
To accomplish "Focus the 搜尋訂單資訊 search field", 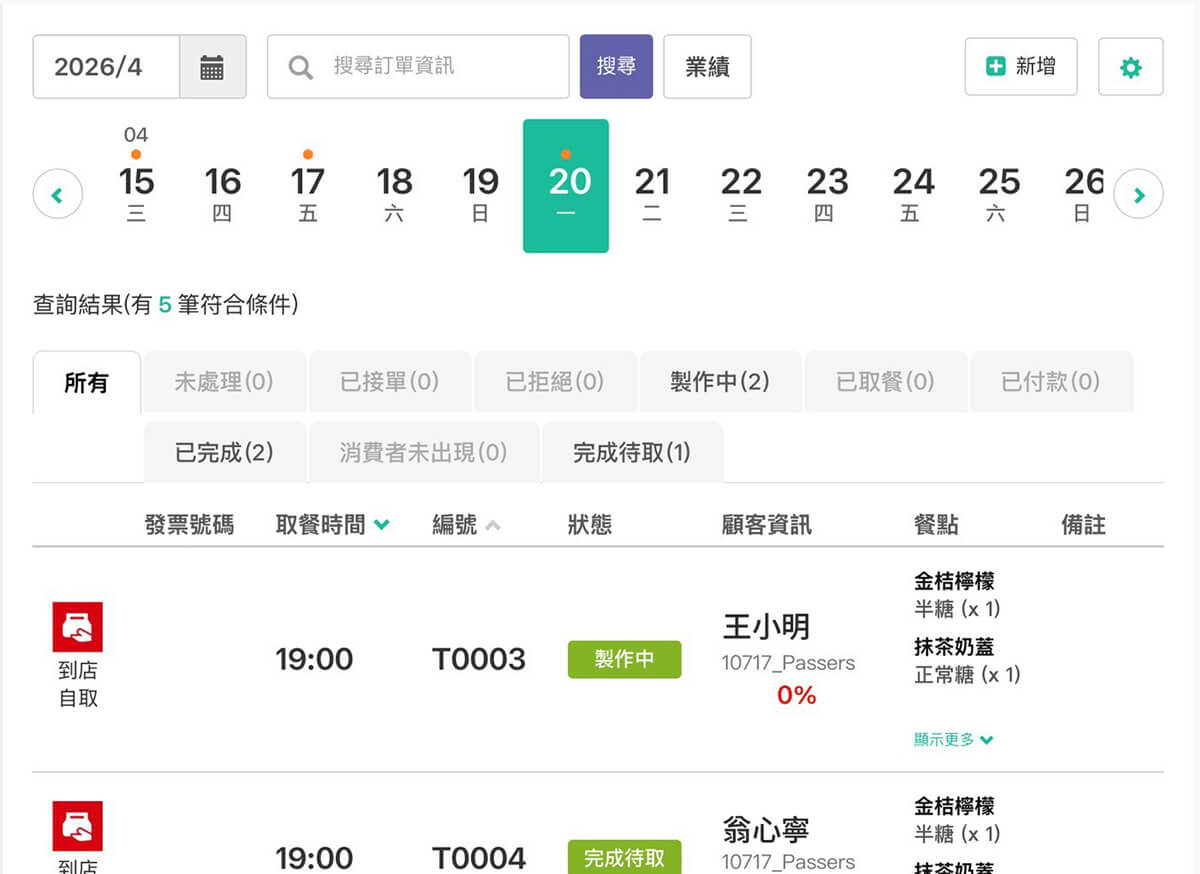I will 440,67.
